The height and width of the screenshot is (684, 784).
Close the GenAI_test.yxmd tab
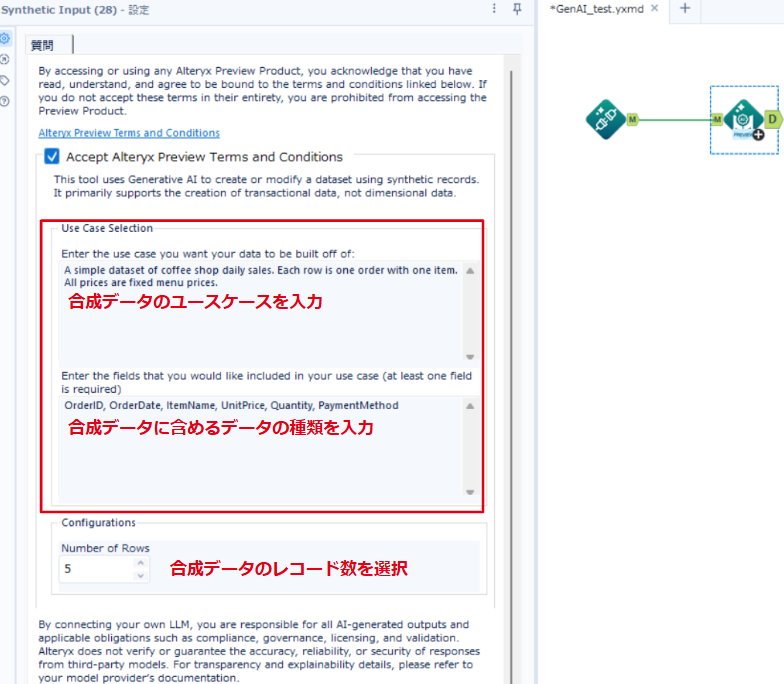point(654,8)
